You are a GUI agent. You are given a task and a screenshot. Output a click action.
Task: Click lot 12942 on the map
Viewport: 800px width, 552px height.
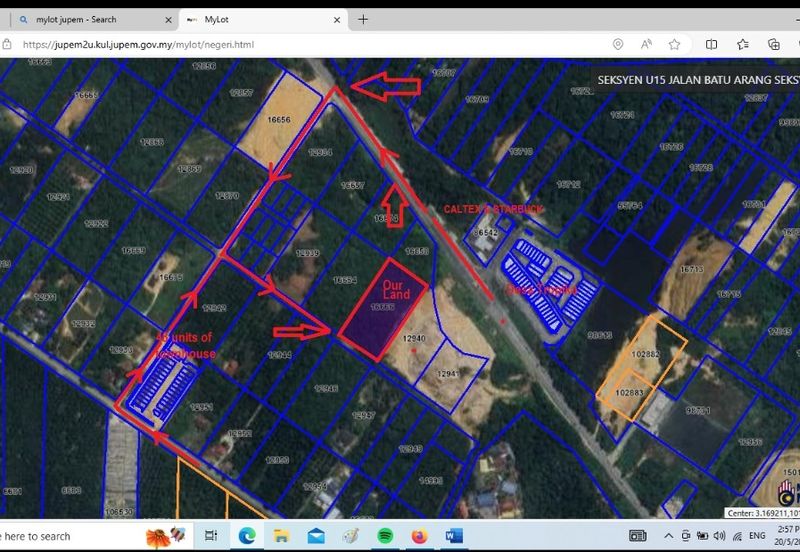pos(214,308)
